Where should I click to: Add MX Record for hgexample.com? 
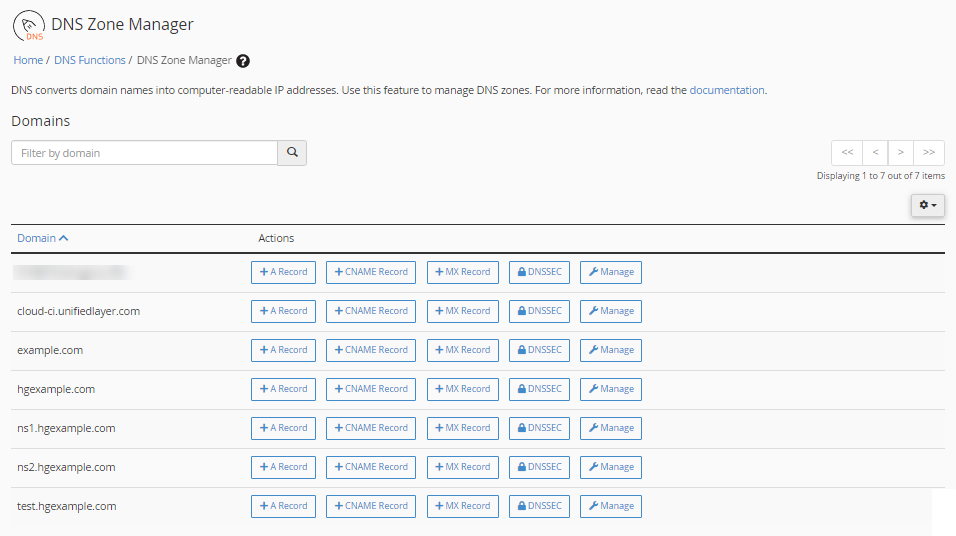(462, 389)
